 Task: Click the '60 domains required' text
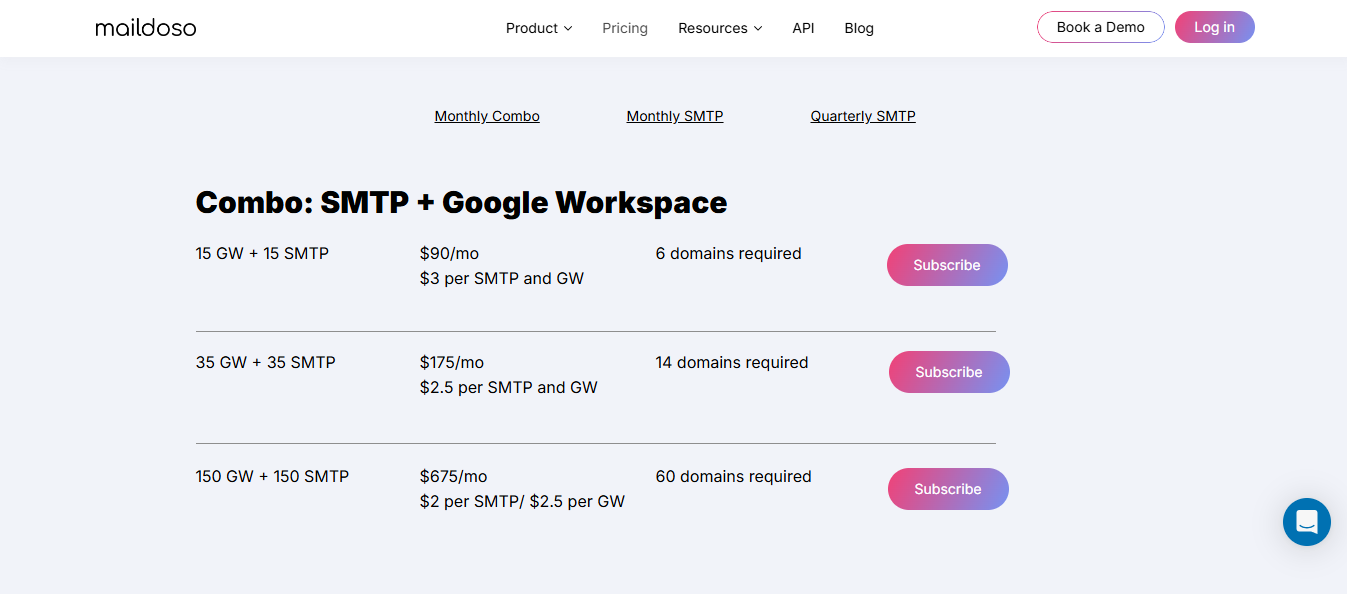[x=734, y=477]
